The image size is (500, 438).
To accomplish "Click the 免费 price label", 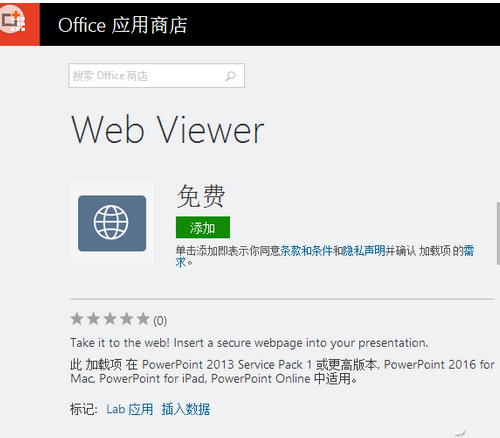I will (x=201, y=196).
